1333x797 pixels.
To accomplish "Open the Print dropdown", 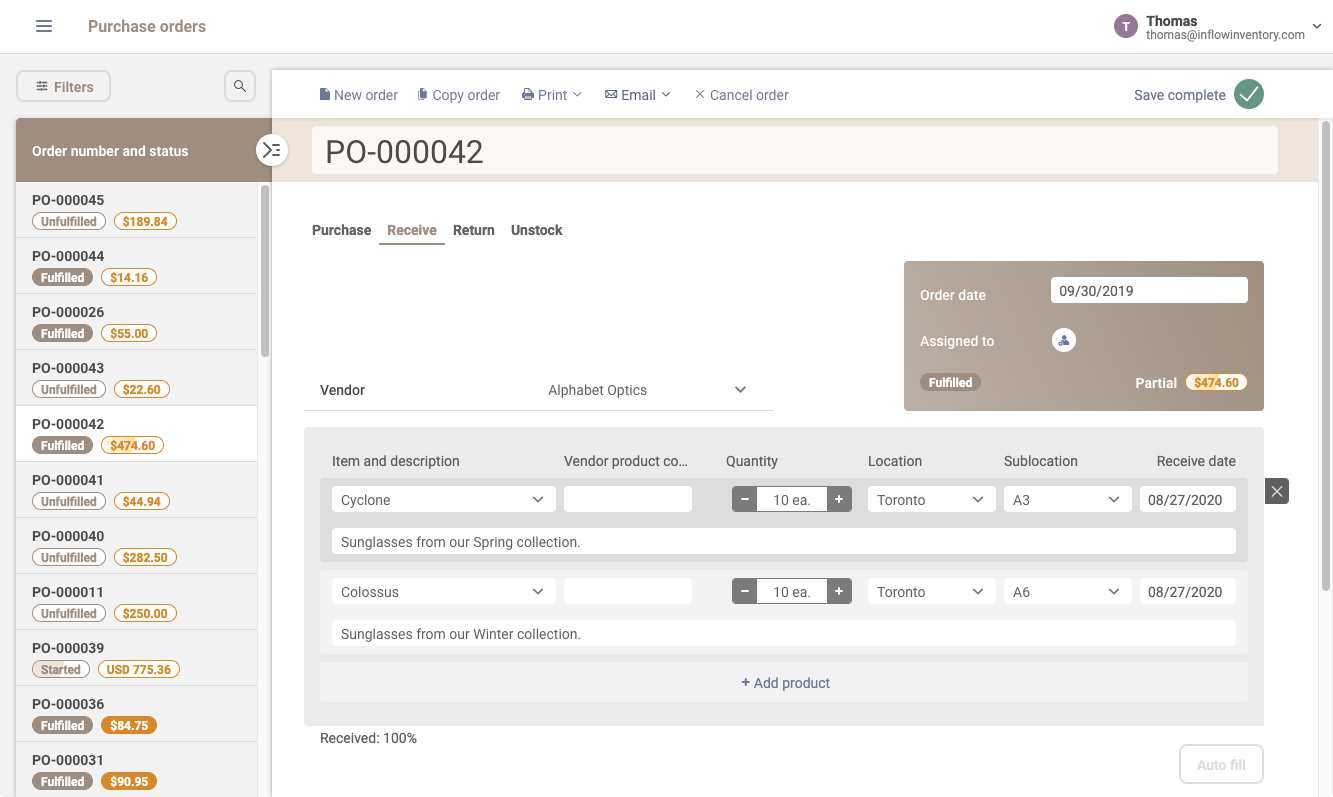I will (x=551, y=95).
